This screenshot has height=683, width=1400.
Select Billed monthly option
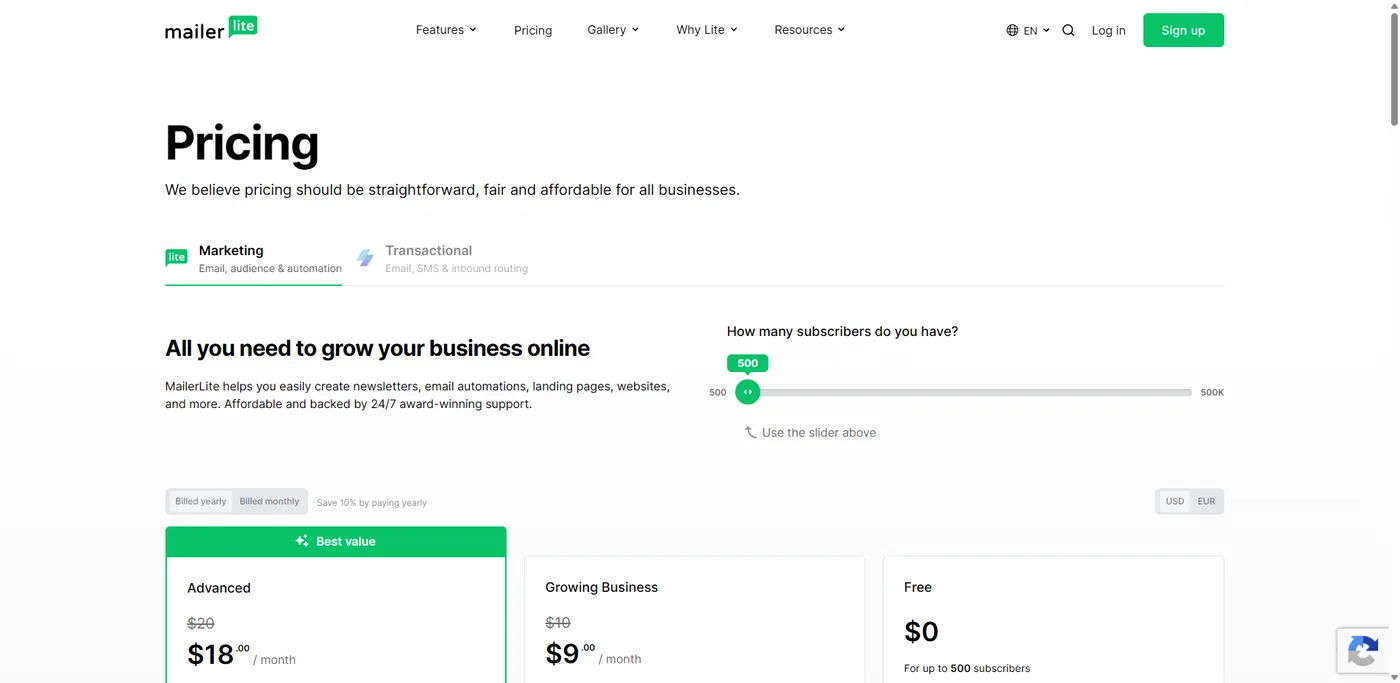pos(269,501)
